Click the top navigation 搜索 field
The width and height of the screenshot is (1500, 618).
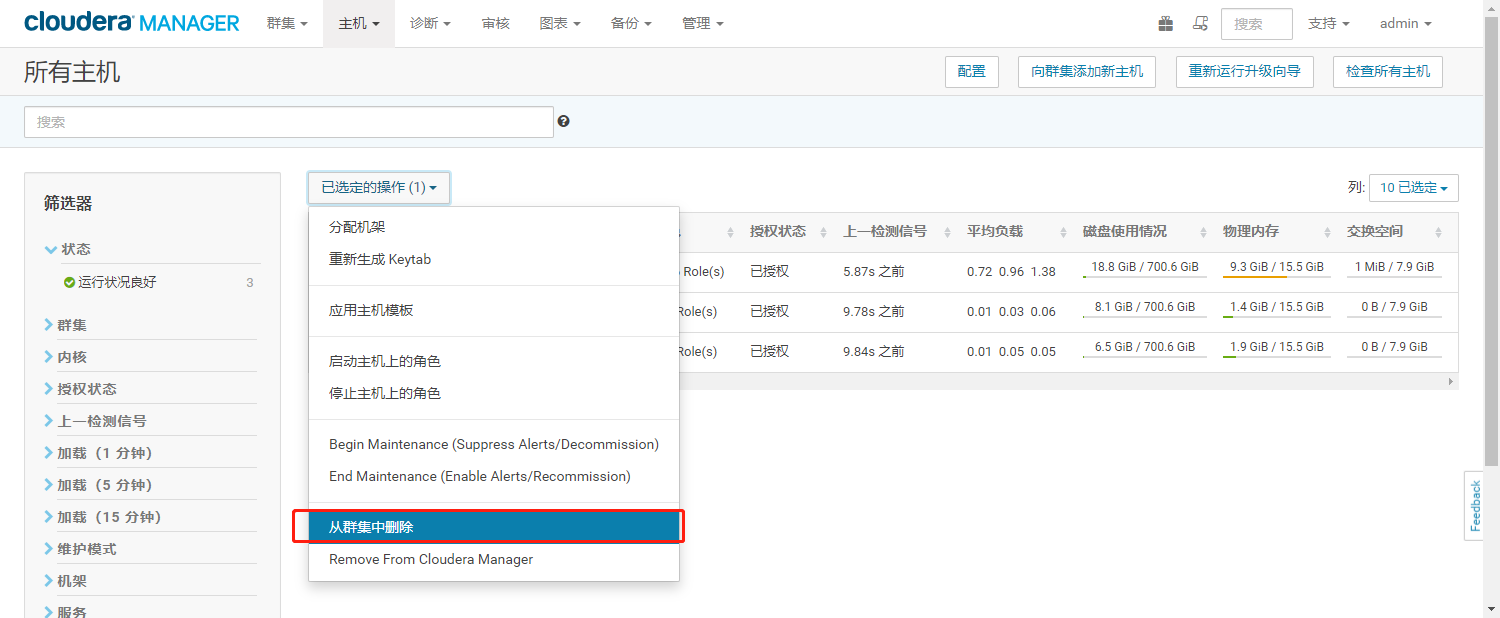click(1257, 24)
